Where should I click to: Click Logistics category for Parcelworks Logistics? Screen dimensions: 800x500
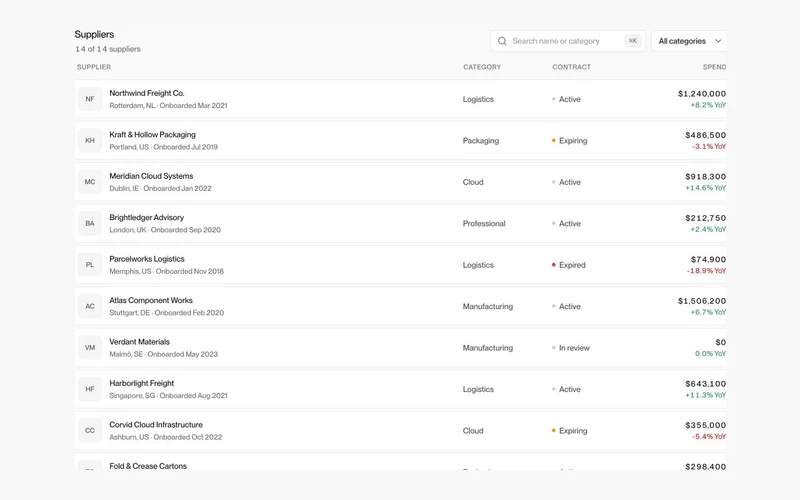(x=478, y=265)
